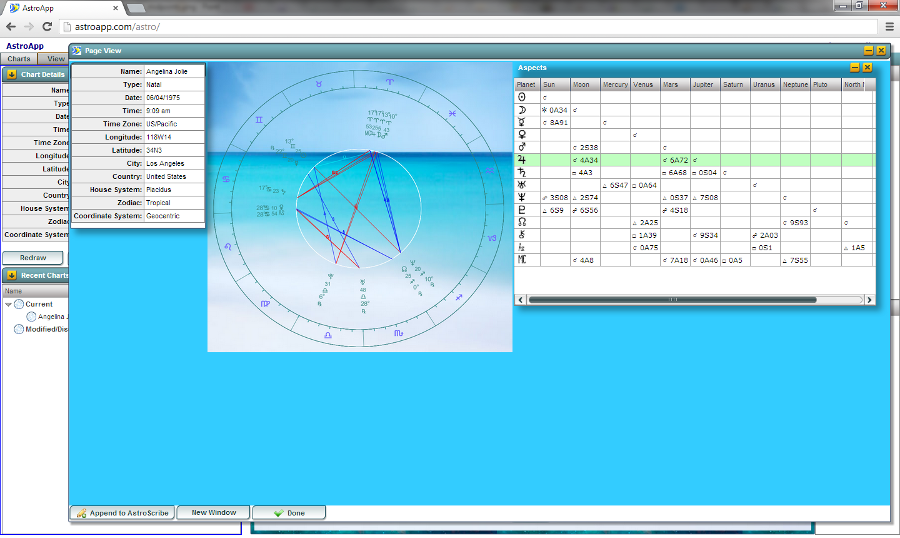Image resolution: width=900 pixels, height=538 pixels.
Task: Minimize the Aspects panel
Action: point(855,67)
